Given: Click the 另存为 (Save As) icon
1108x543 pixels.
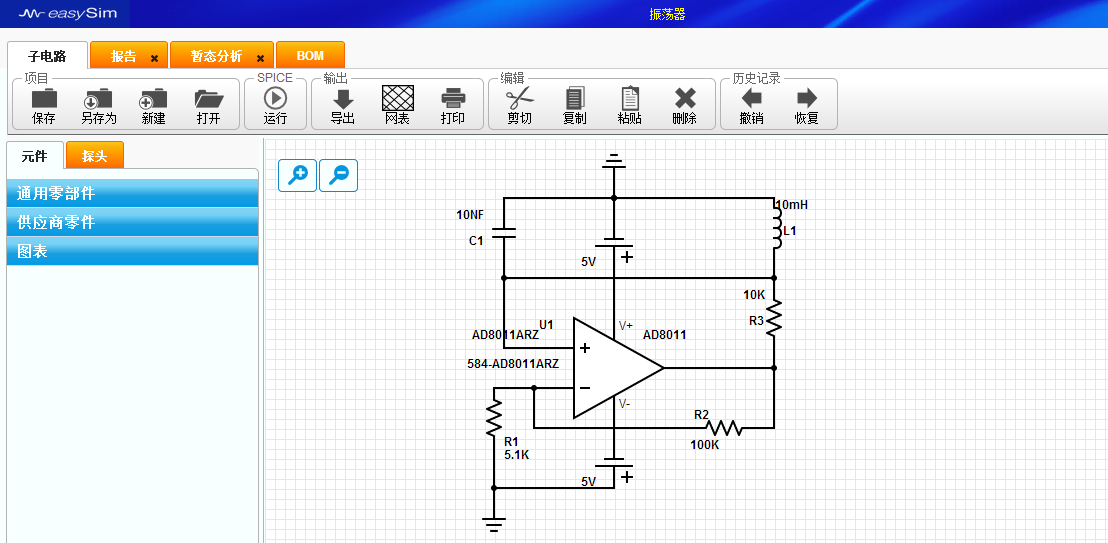Looking at the screenshot, I should [x=98, y=98].
